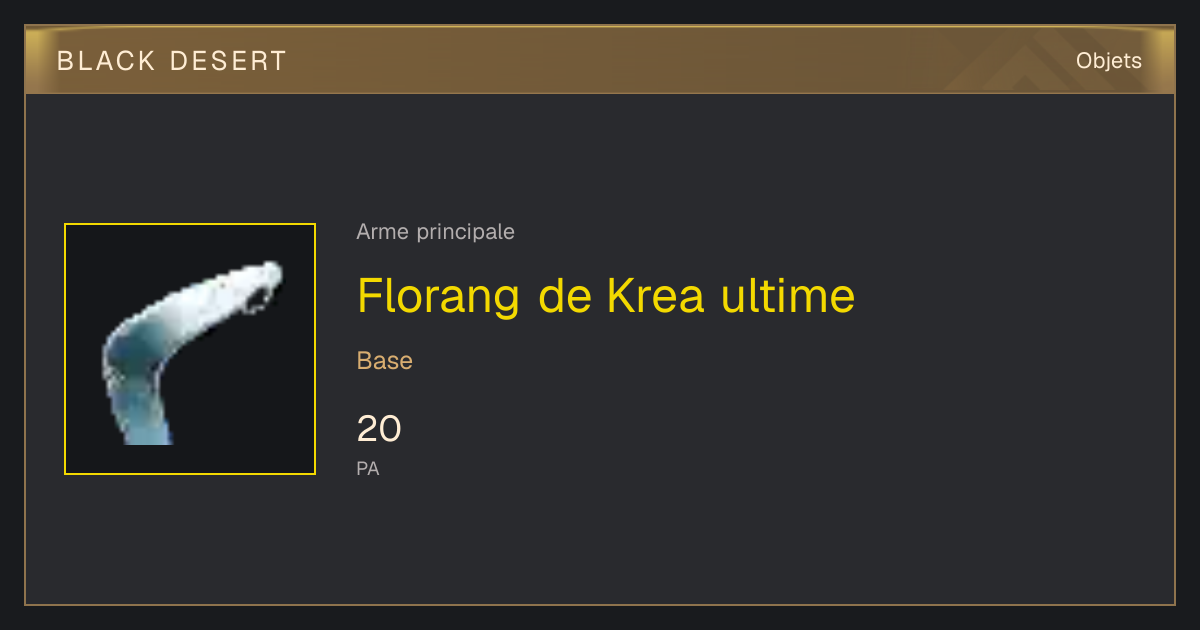Image resolution: width=1200 pixels, height=630 pixels.
Task: Click the BLACK DESERT header title
Action: click(x=172, y=61)
